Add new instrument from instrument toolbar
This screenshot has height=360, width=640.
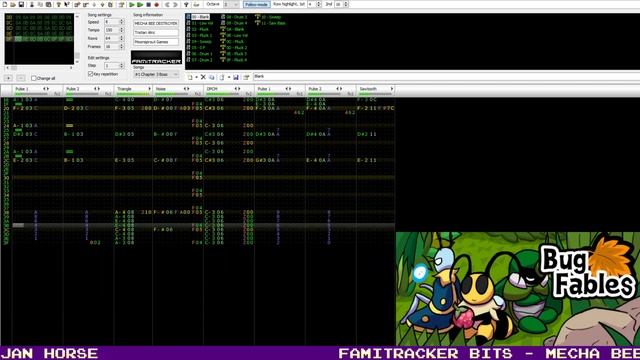point(190,77)
